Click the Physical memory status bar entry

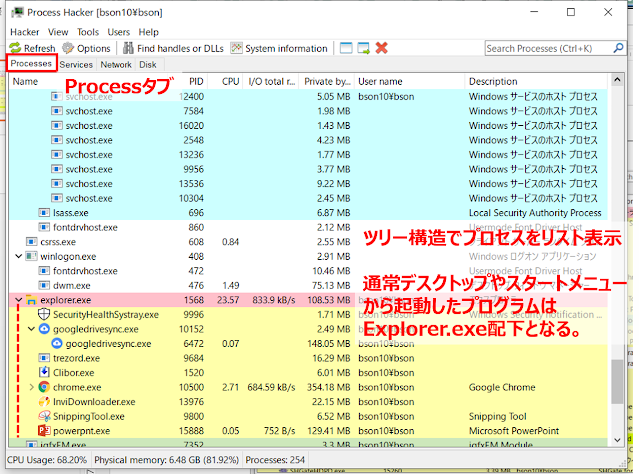pyautogui.click(x=166, y=460)
